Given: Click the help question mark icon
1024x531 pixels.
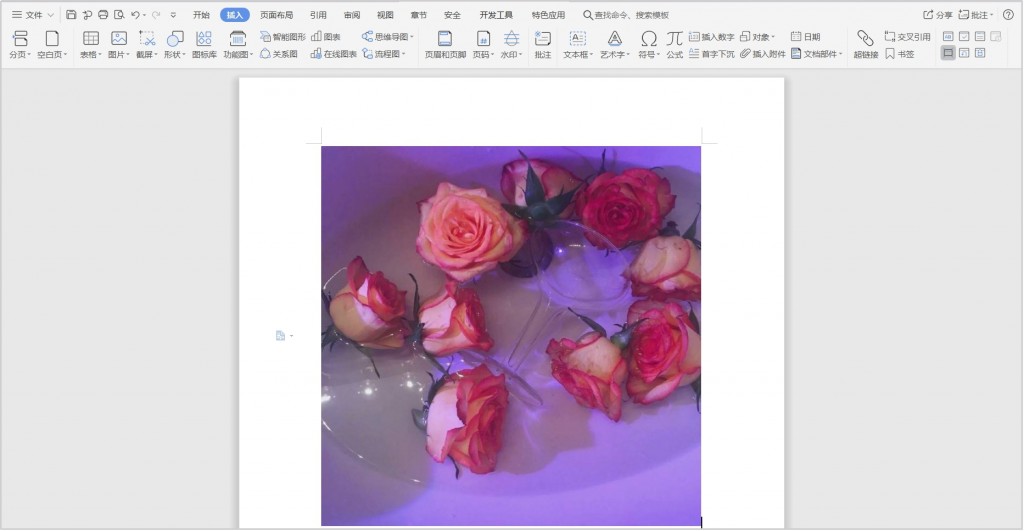Looking at the screenshot, I should point(1008,14).
